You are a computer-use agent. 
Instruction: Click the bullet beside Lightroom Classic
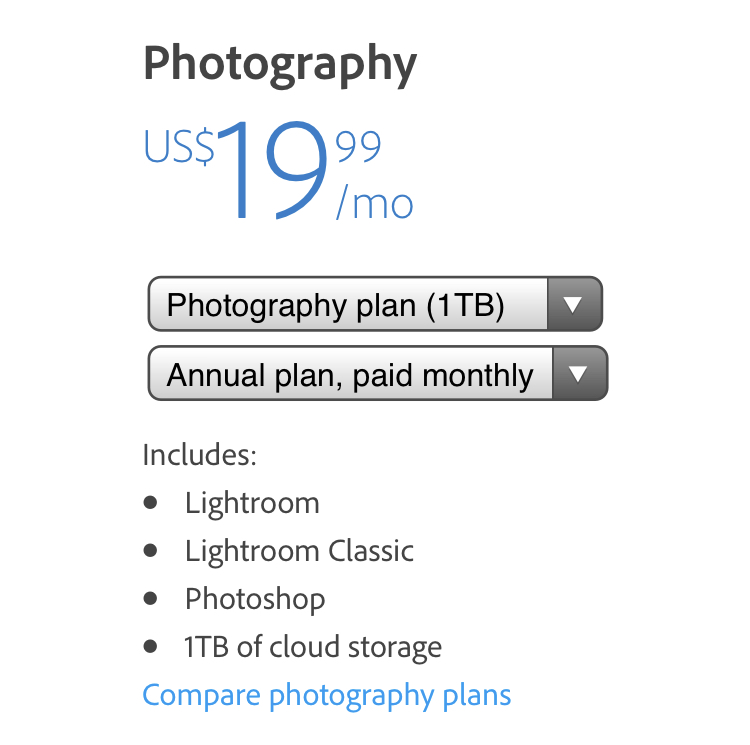pos(150,550)
